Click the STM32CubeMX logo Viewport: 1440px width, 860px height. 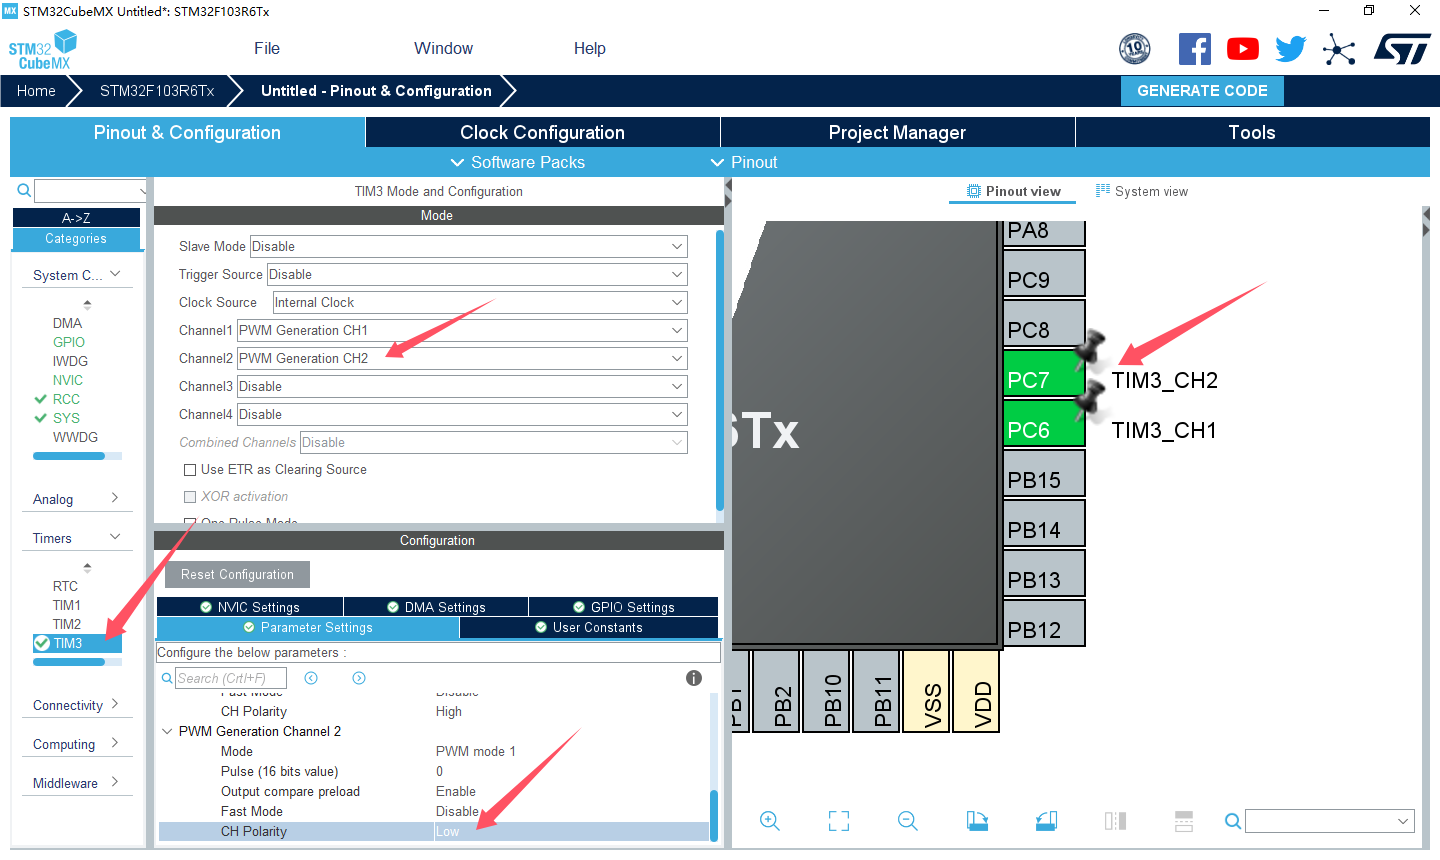tap(43, 49)
